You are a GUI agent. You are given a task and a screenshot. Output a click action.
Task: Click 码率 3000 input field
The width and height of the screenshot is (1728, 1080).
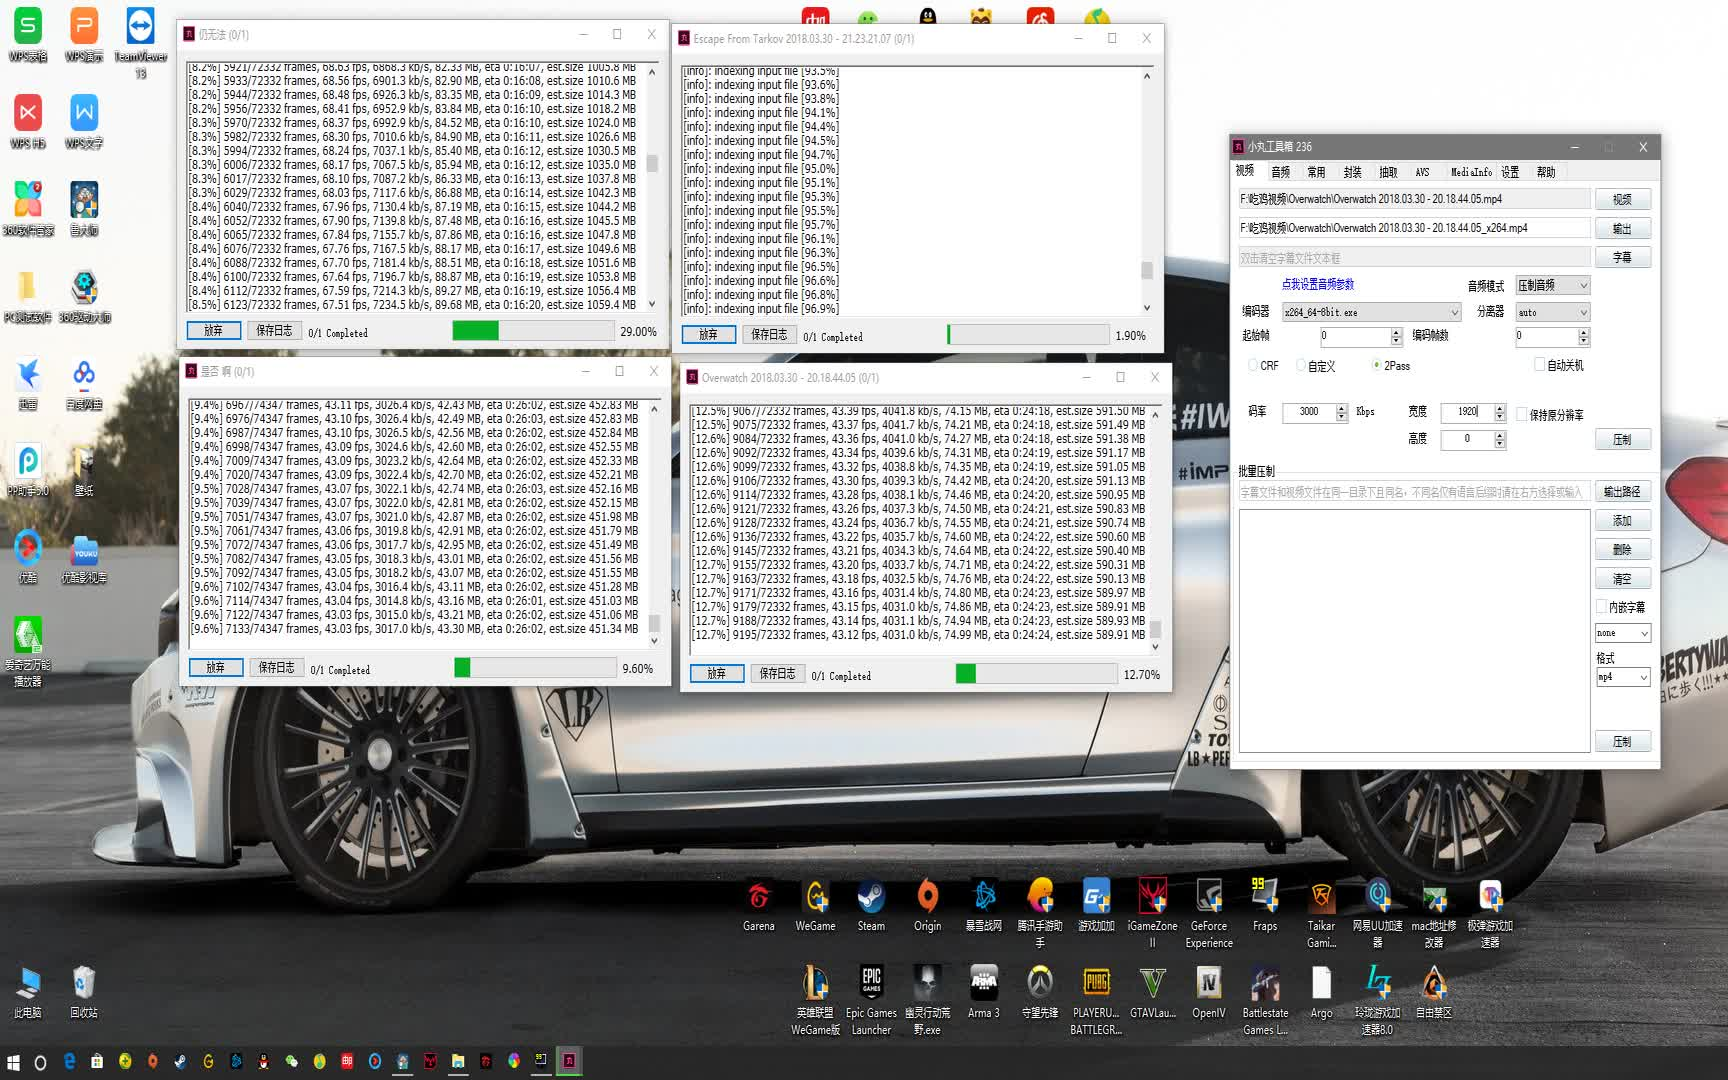click(x=1309, y=412)
